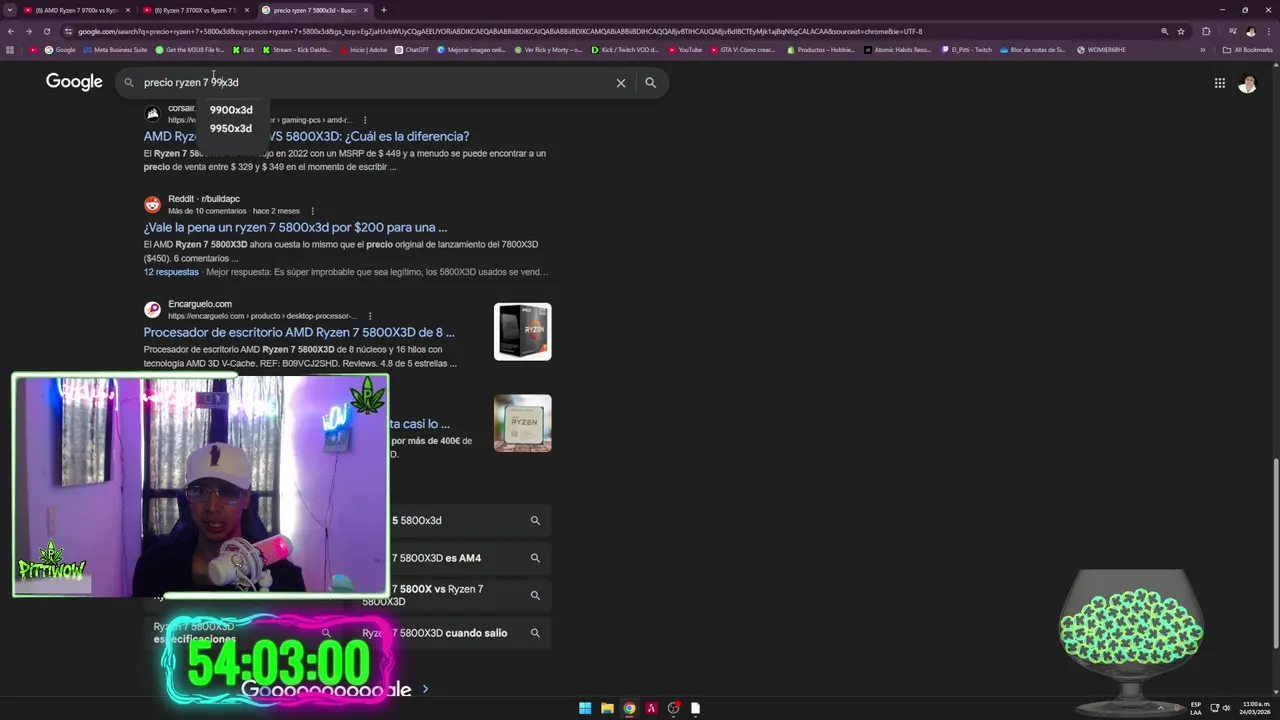Open the All Bookmarks folder

click(x=1248, y=49)
